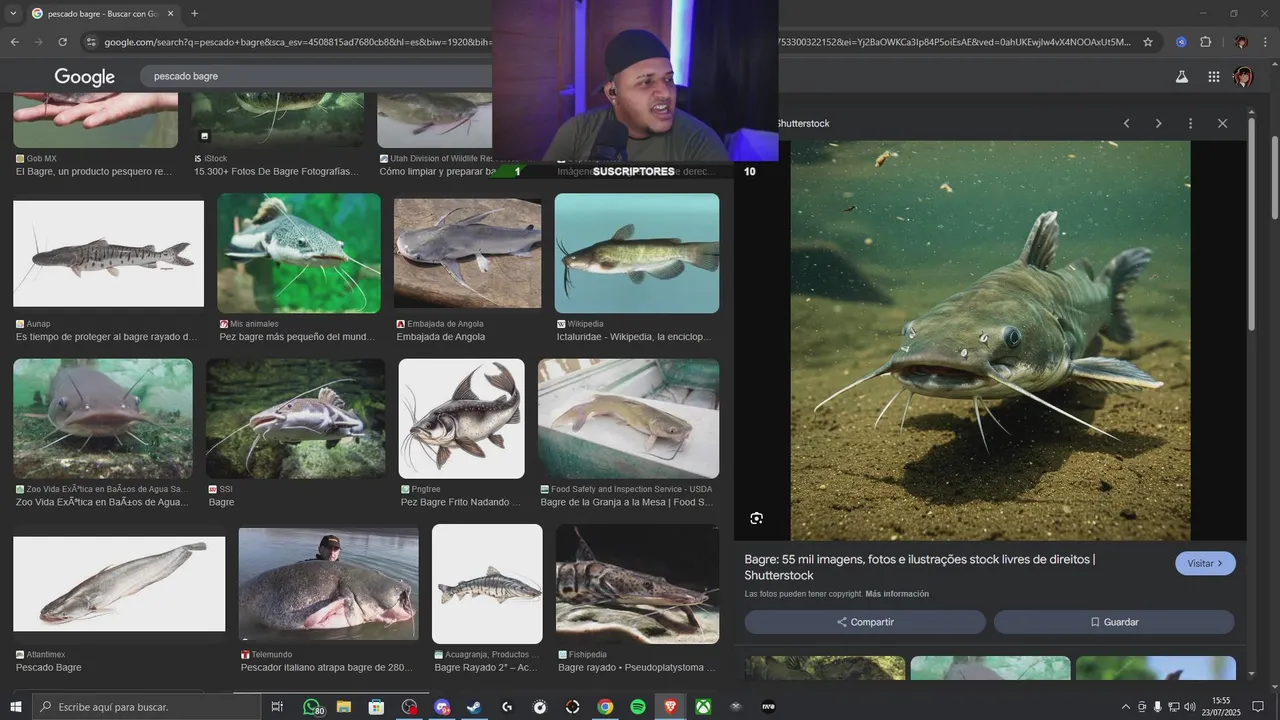
Task: Open File Explorer from the taskbar
Action: [x=343, y=707]
